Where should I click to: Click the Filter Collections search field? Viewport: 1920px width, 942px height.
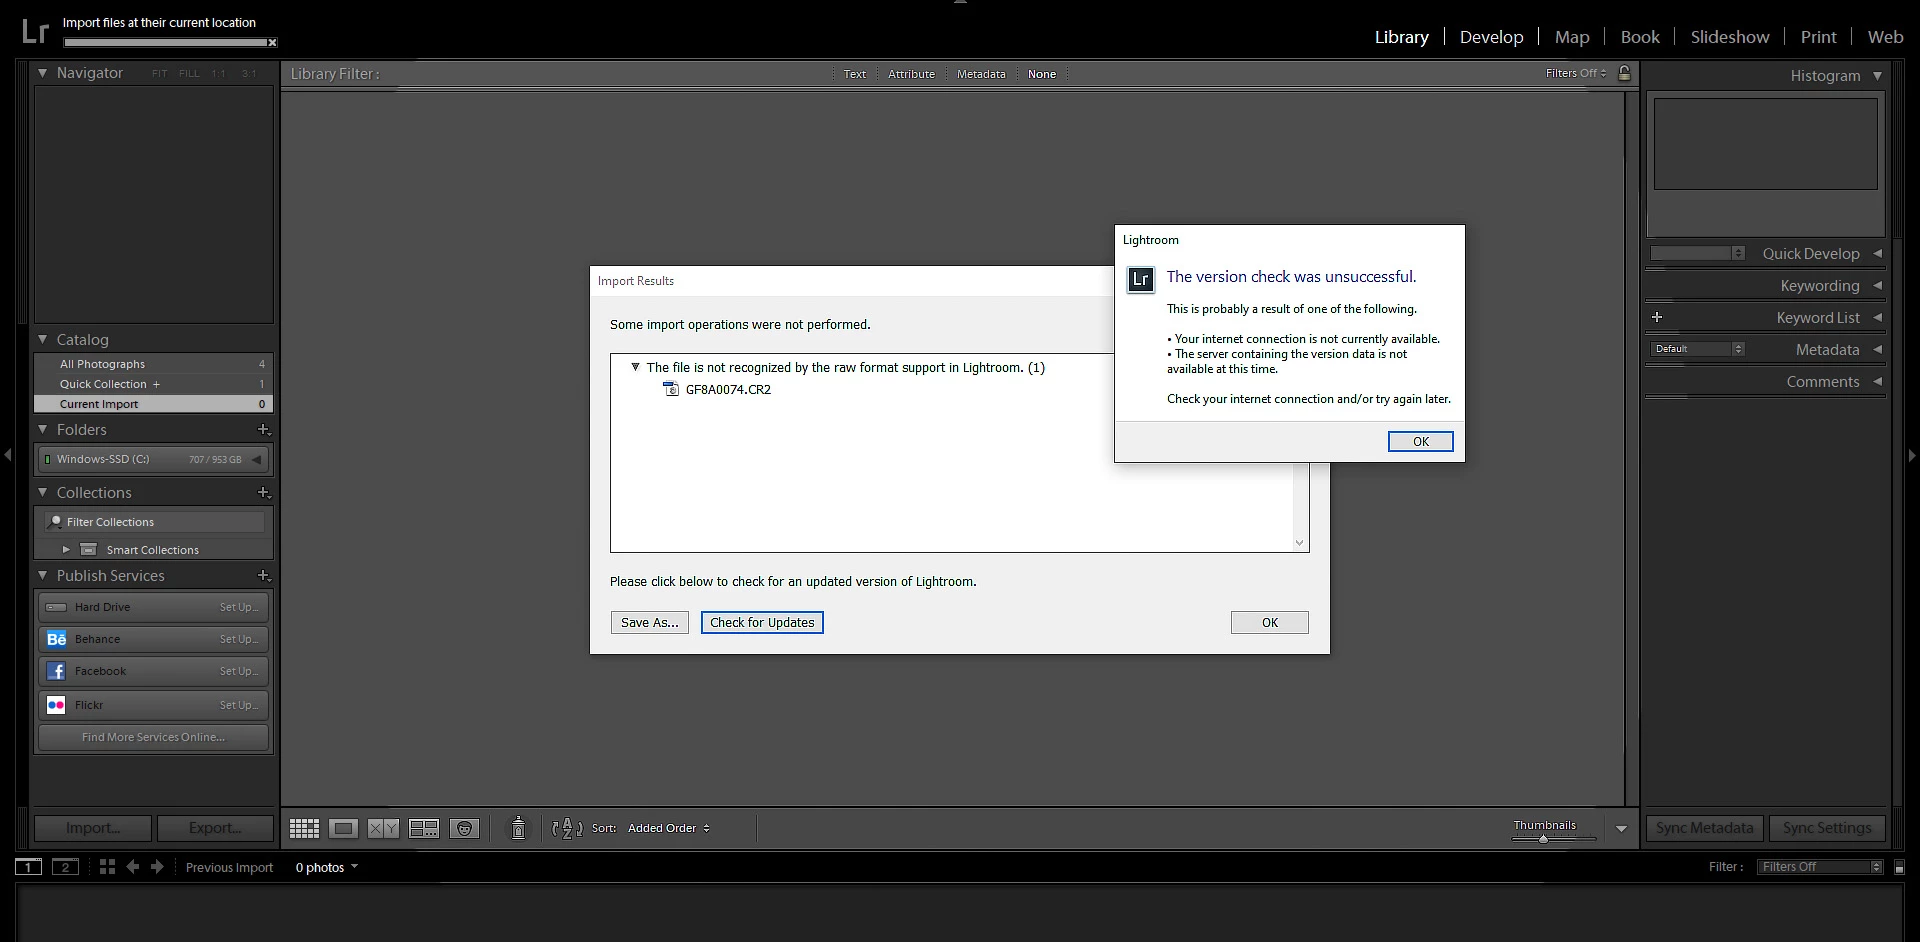coord(155,522)
